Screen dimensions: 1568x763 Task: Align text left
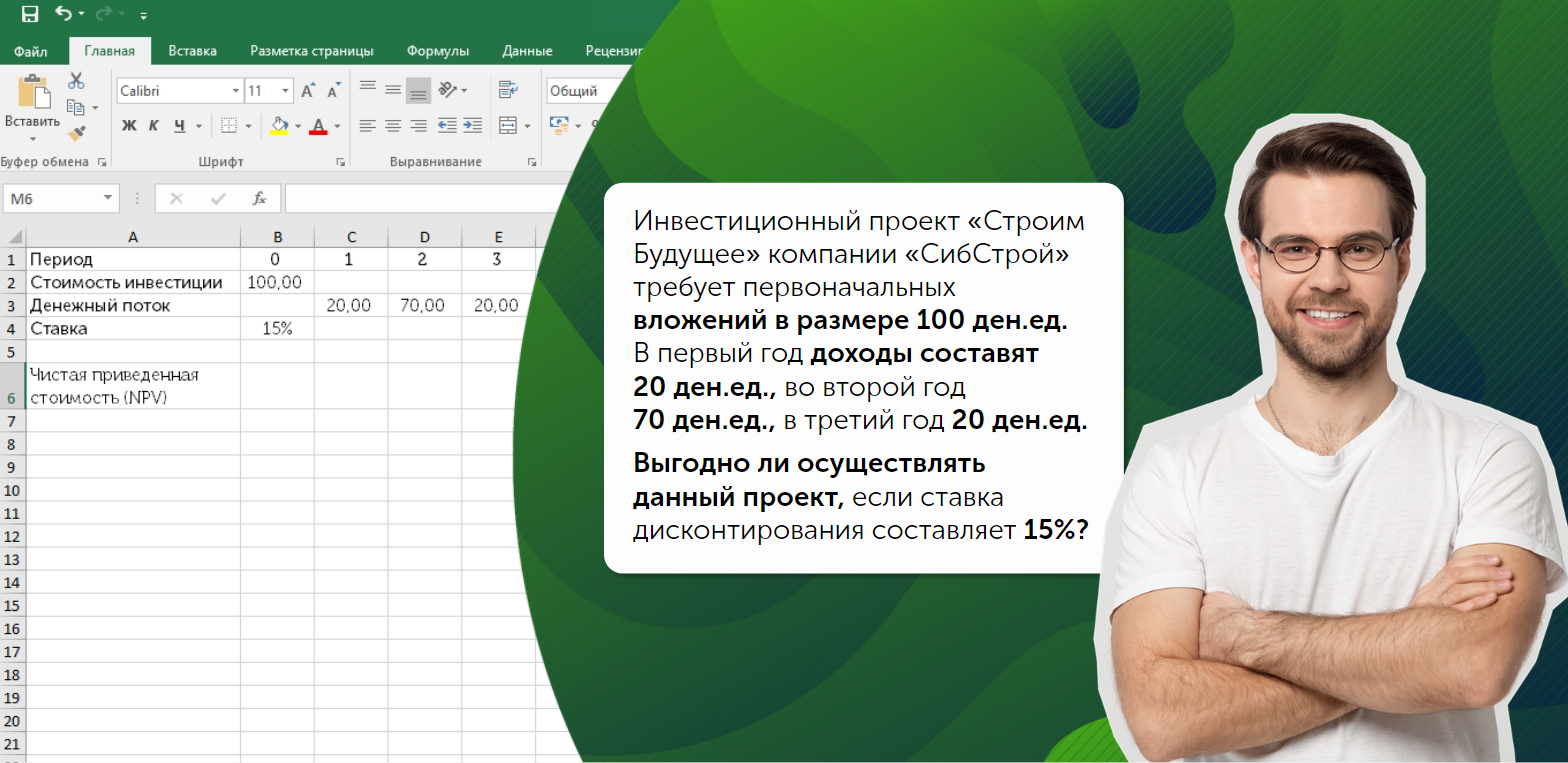coord(368,126)
